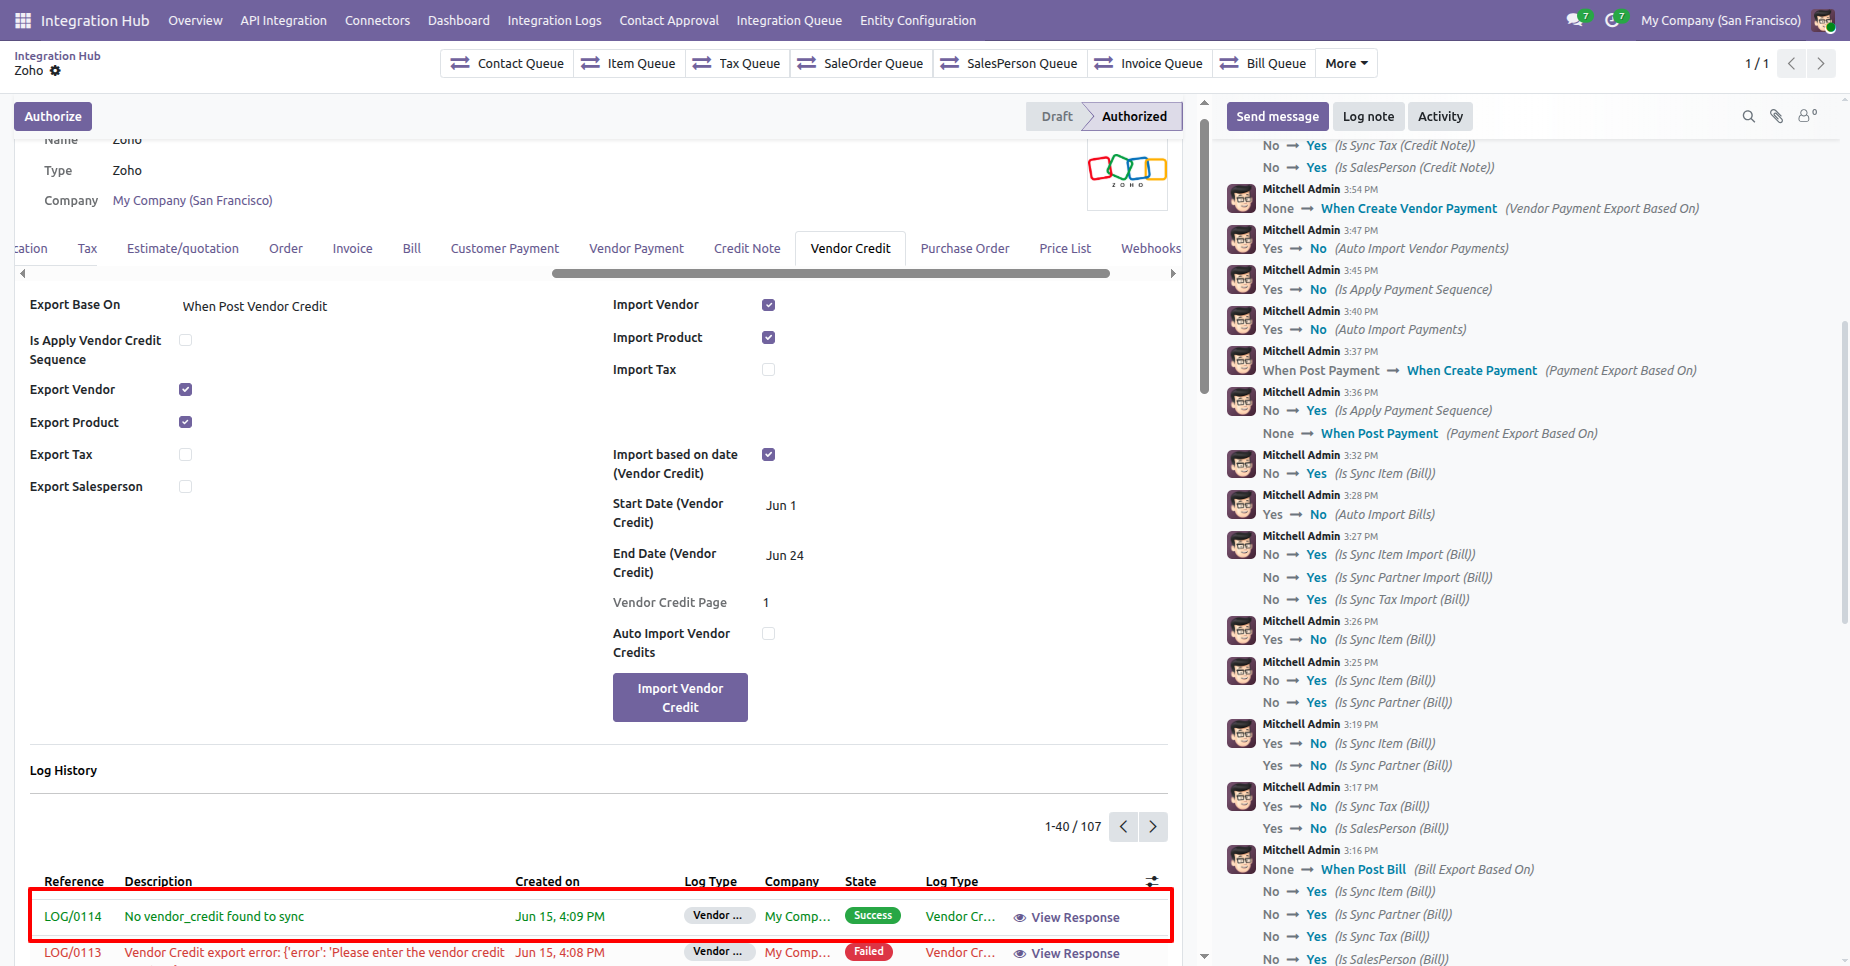Open the attachments paperclip icon
This screenshot has height=966, width=1850.
pos(1777,117)
